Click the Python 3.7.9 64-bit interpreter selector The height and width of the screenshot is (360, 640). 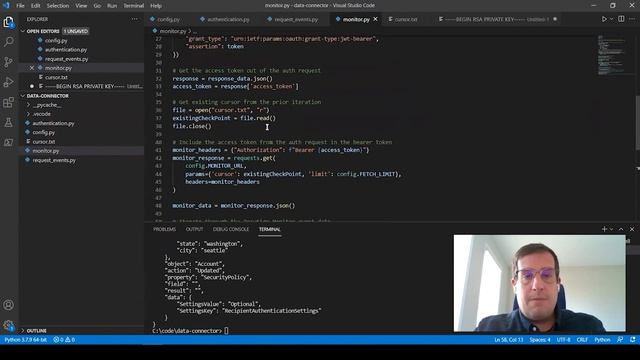[25, 340]
